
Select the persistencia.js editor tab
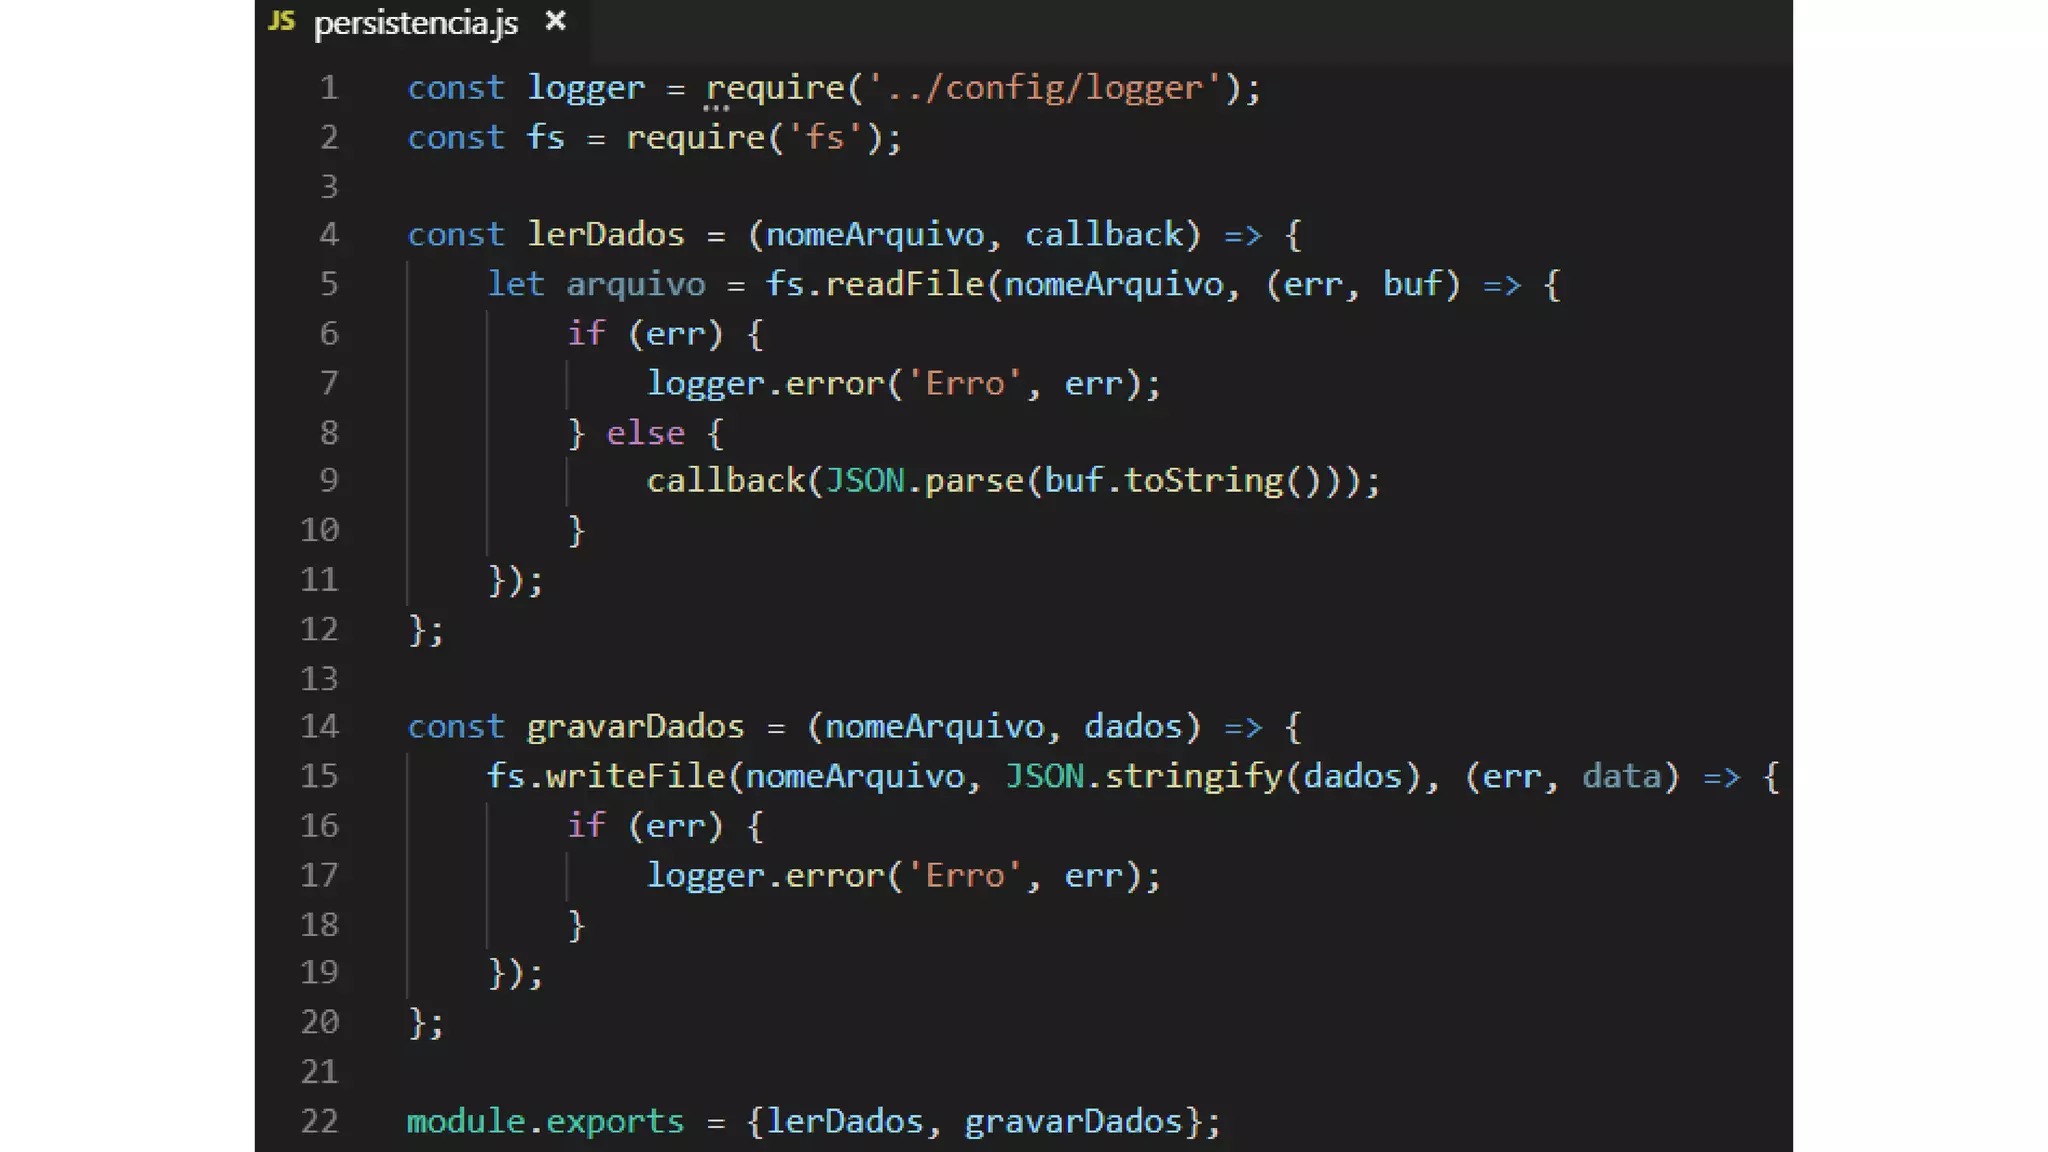[415, 23]
